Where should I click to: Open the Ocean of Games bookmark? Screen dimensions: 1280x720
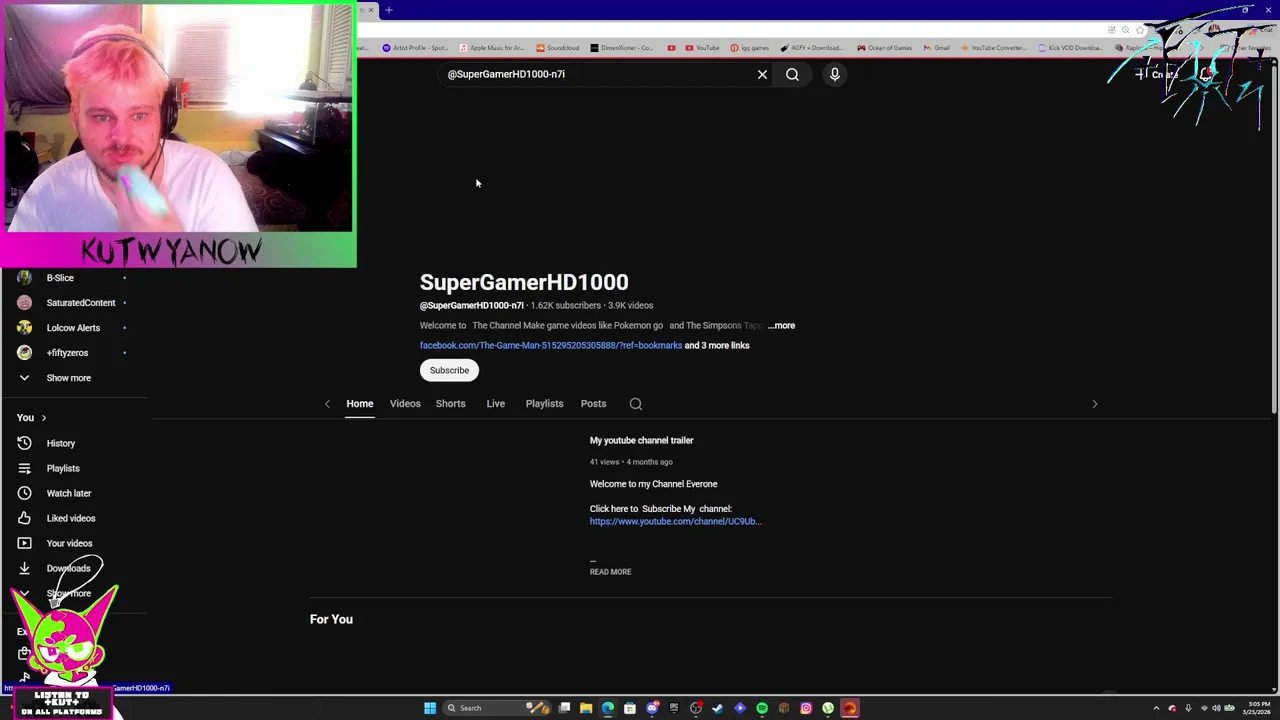(x=885, y=47)
